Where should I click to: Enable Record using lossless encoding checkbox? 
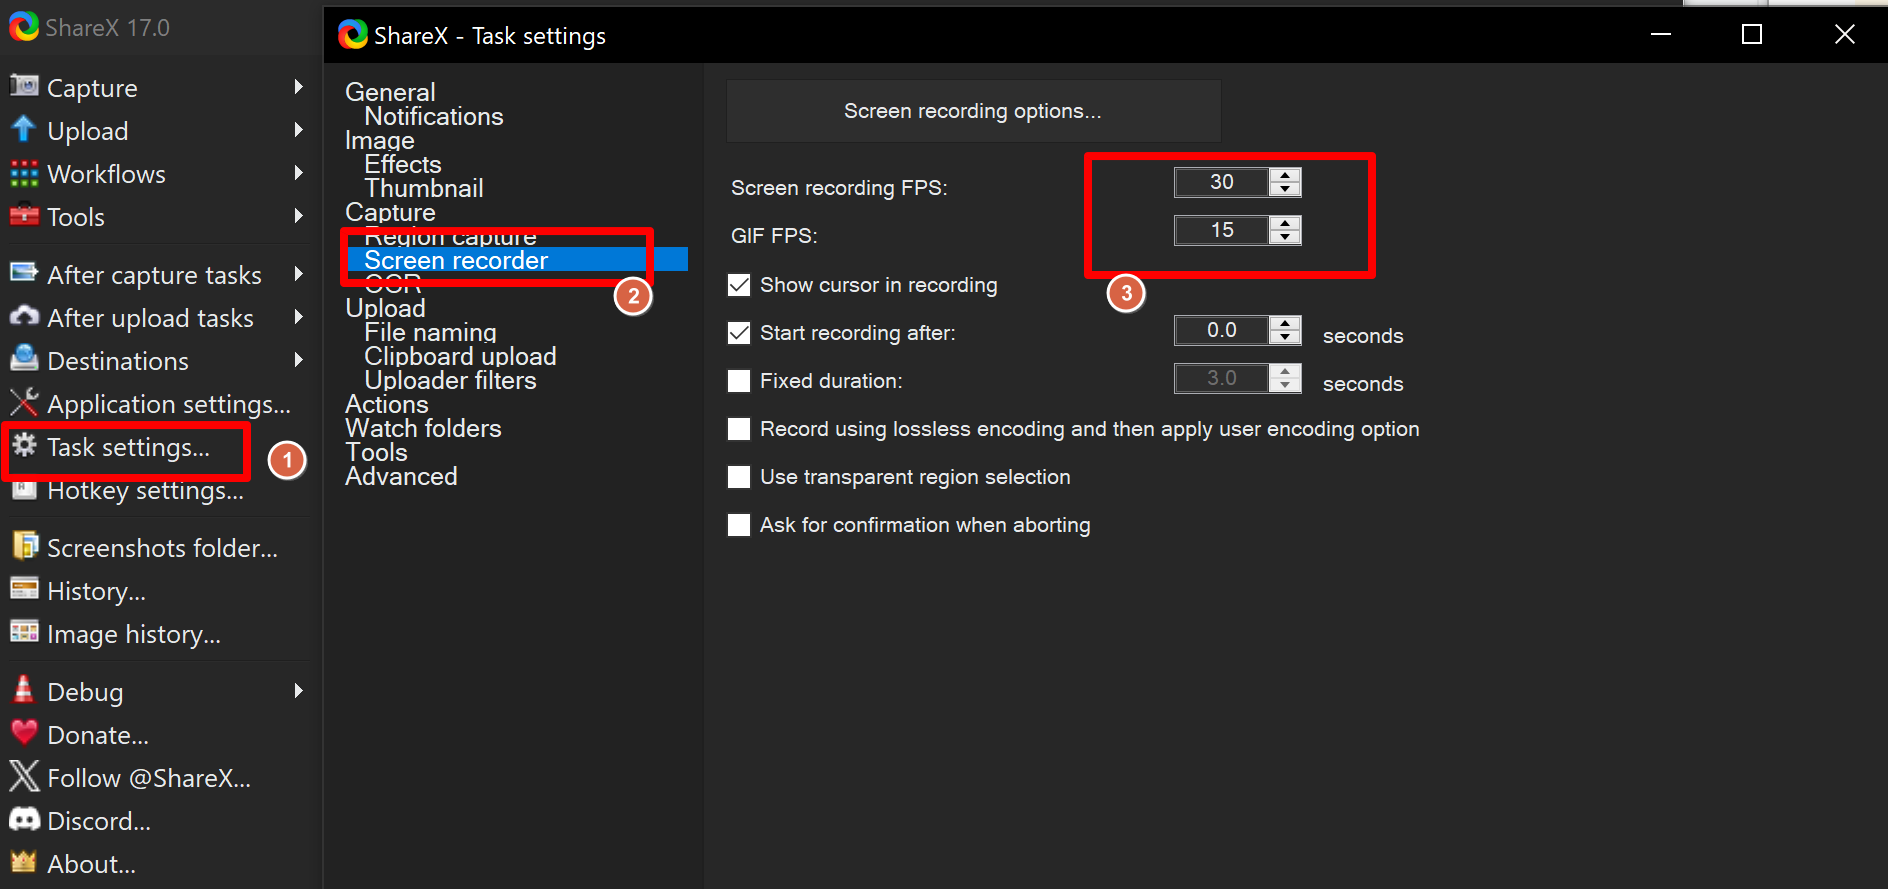point(739,429)
